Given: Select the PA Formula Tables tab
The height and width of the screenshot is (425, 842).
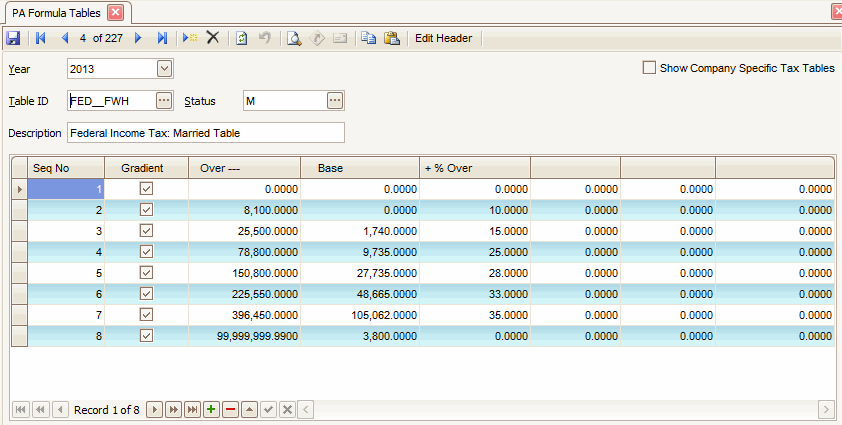Looking at the screenshot, I should [x=56, y=12].
